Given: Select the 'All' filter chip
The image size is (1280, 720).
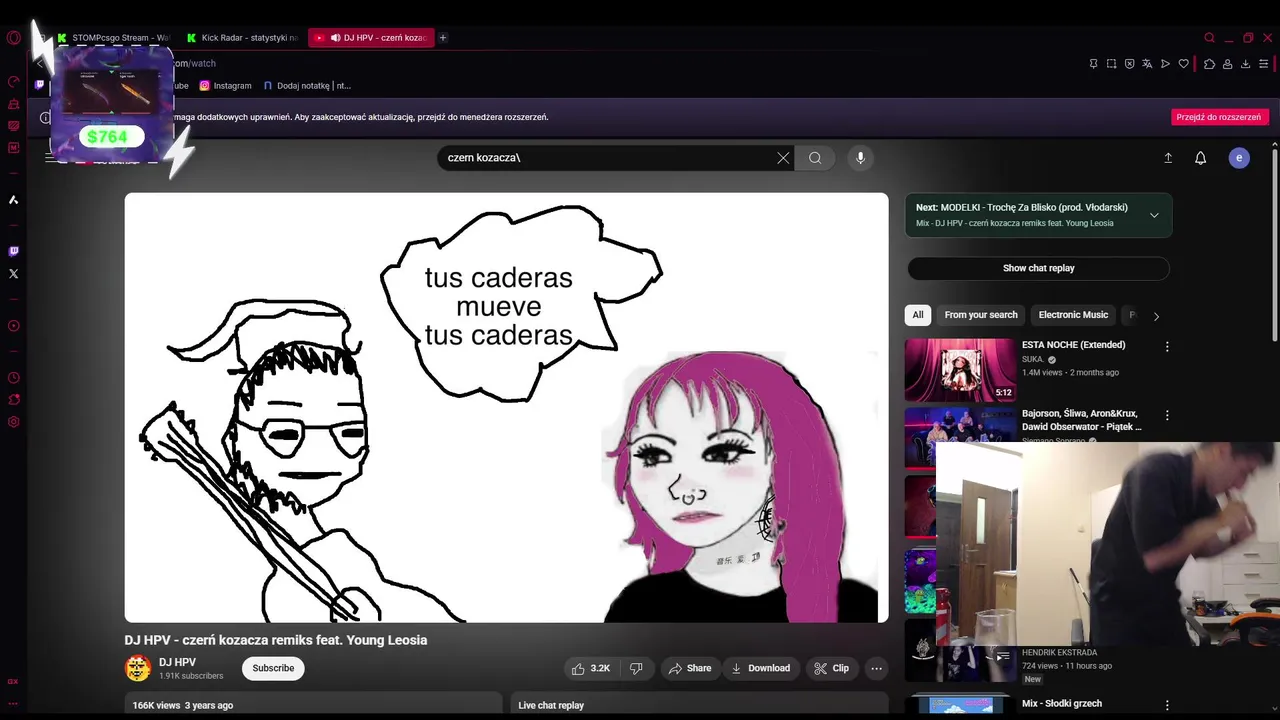Looking at the screenshot, I should 918,315.
